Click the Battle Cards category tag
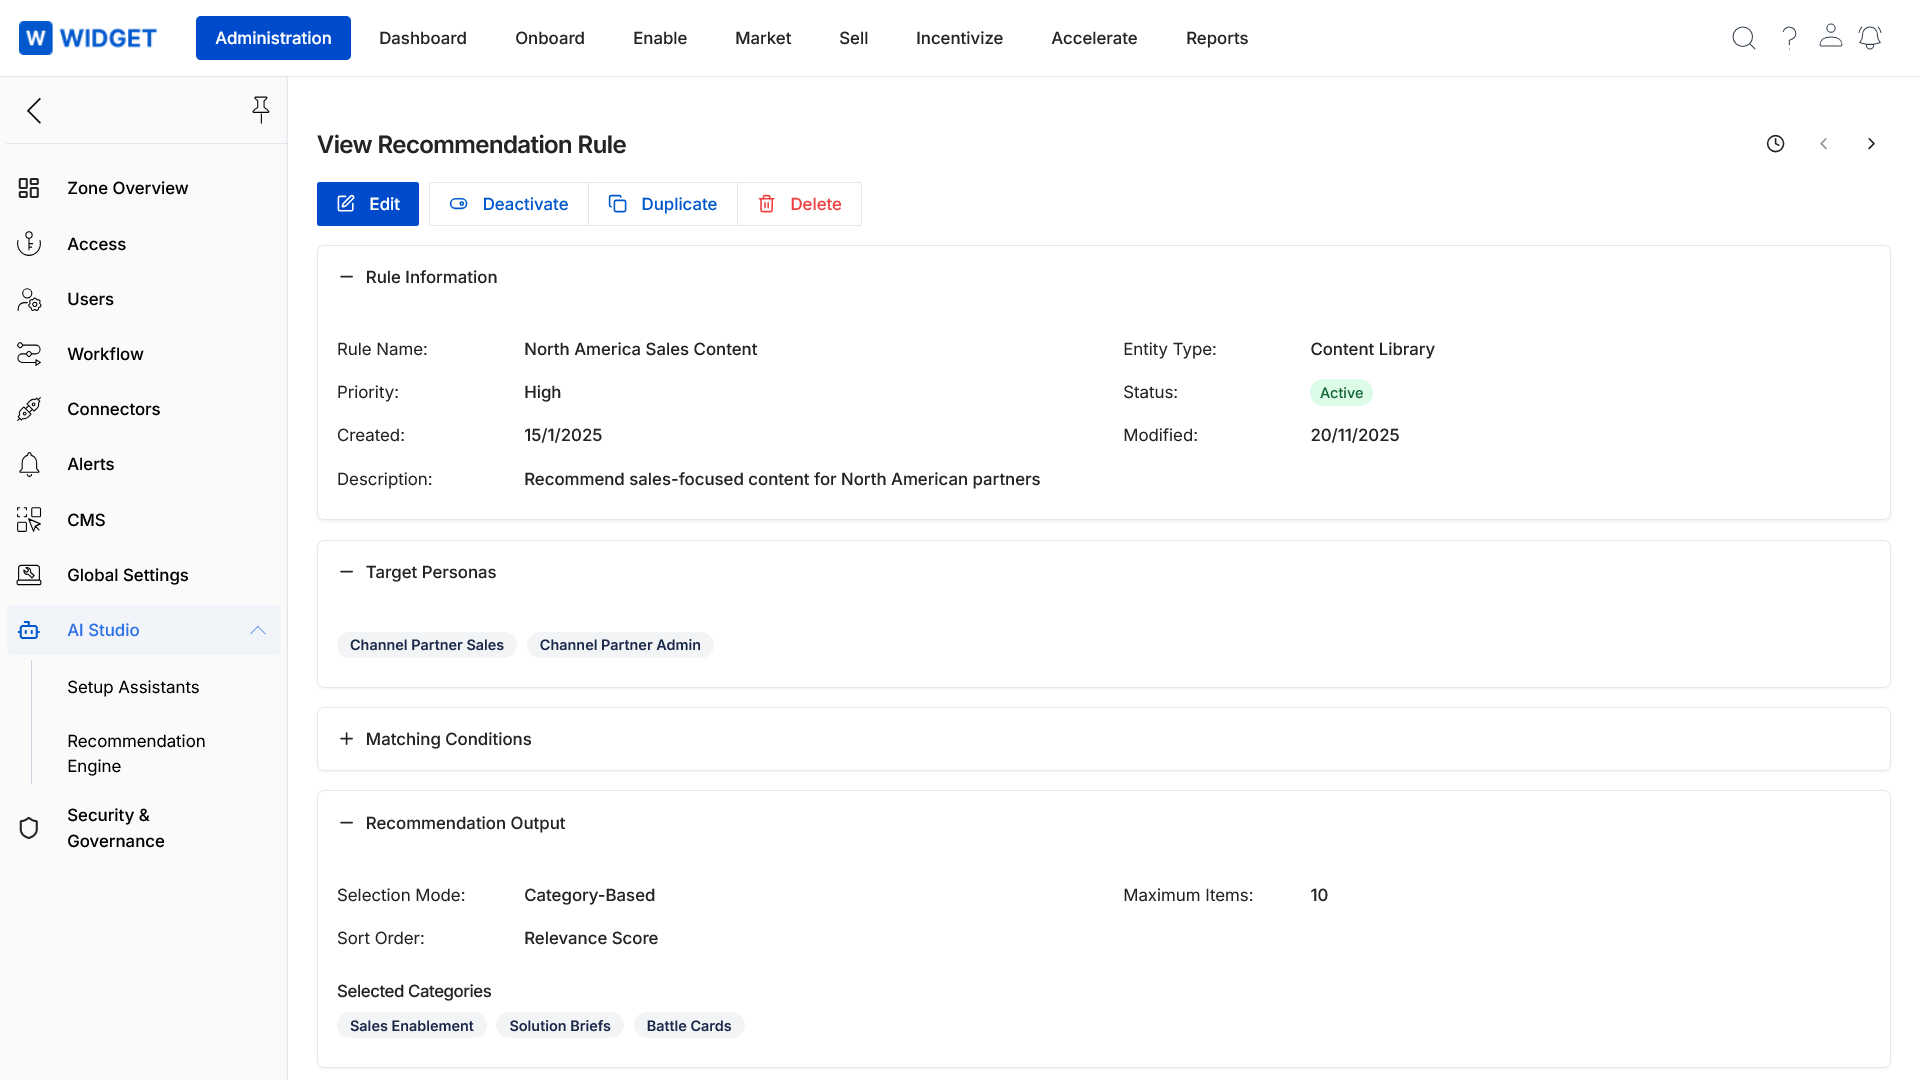The image size is (1920, 1080). point(689,1026)
